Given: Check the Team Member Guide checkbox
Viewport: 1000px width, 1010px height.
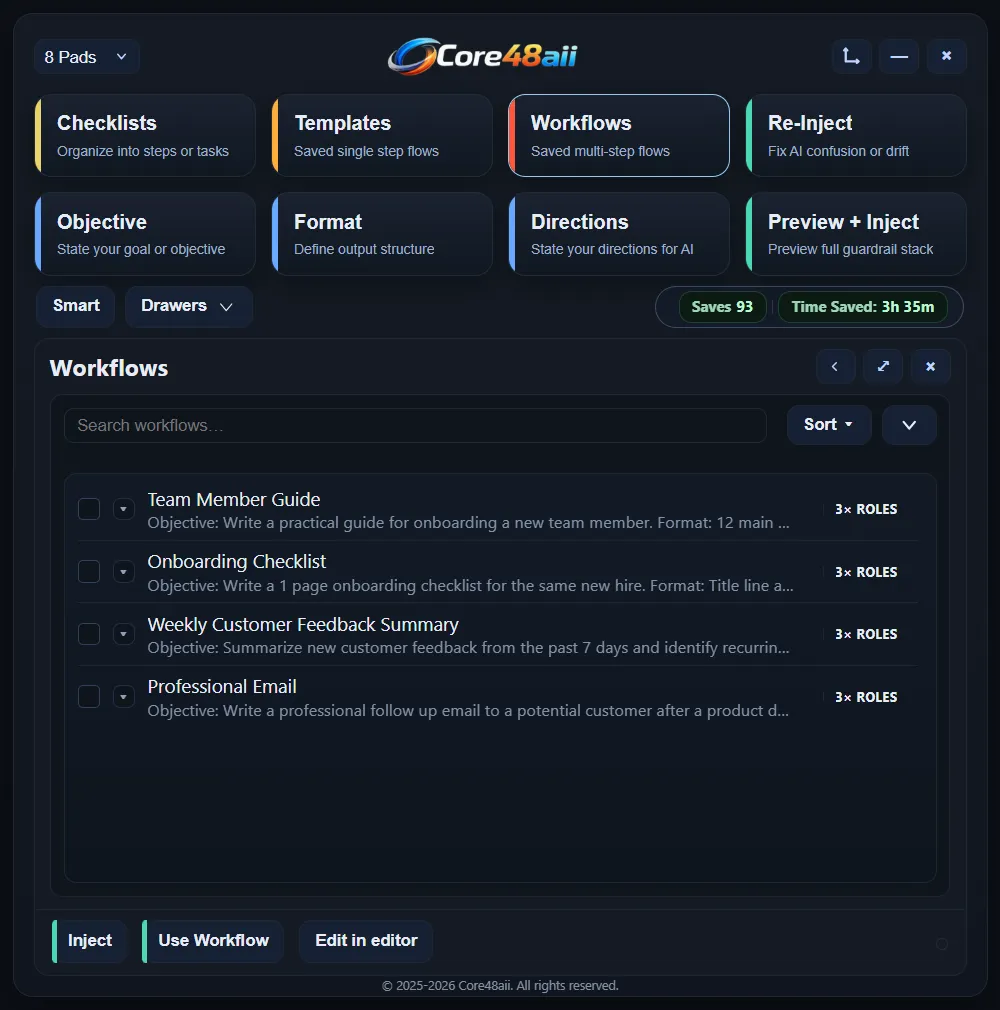Looking at the screenshot, I should (89, 509).
